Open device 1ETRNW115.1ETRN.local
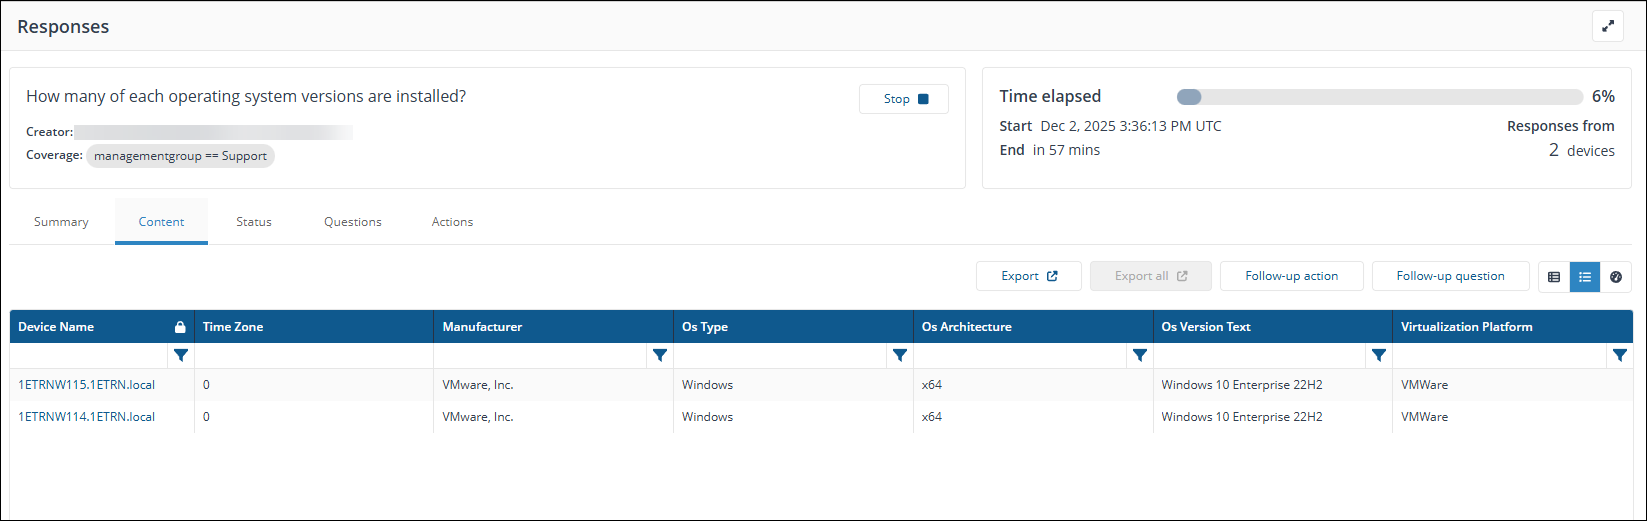1647x521 pixels. click(87, 385)
